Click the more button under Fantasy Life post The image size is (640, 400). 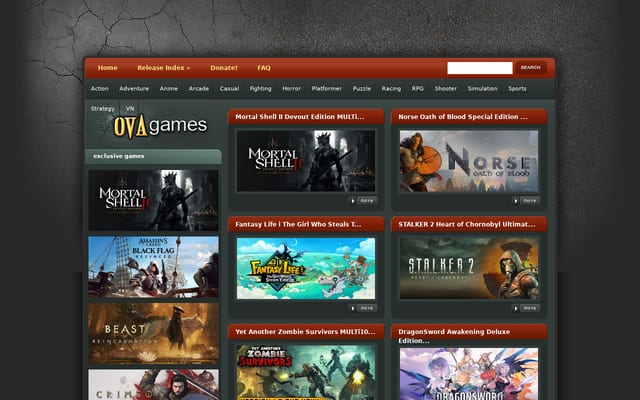(x=367, y=308)
